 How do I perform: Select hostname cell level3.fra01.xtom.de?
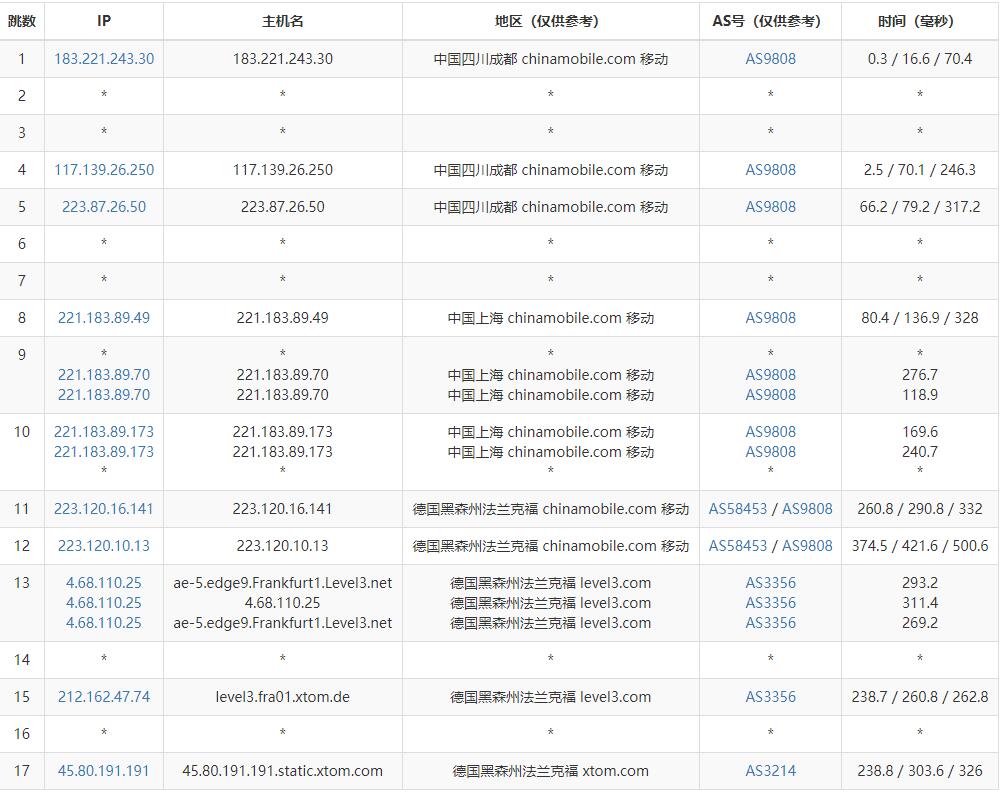[283, 697]
